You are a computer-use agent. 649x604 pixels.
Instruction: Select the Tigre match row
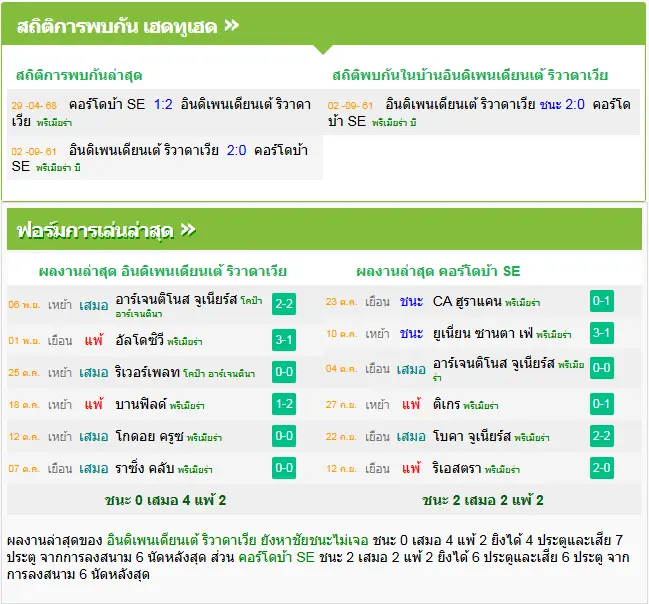coord(483,404)
